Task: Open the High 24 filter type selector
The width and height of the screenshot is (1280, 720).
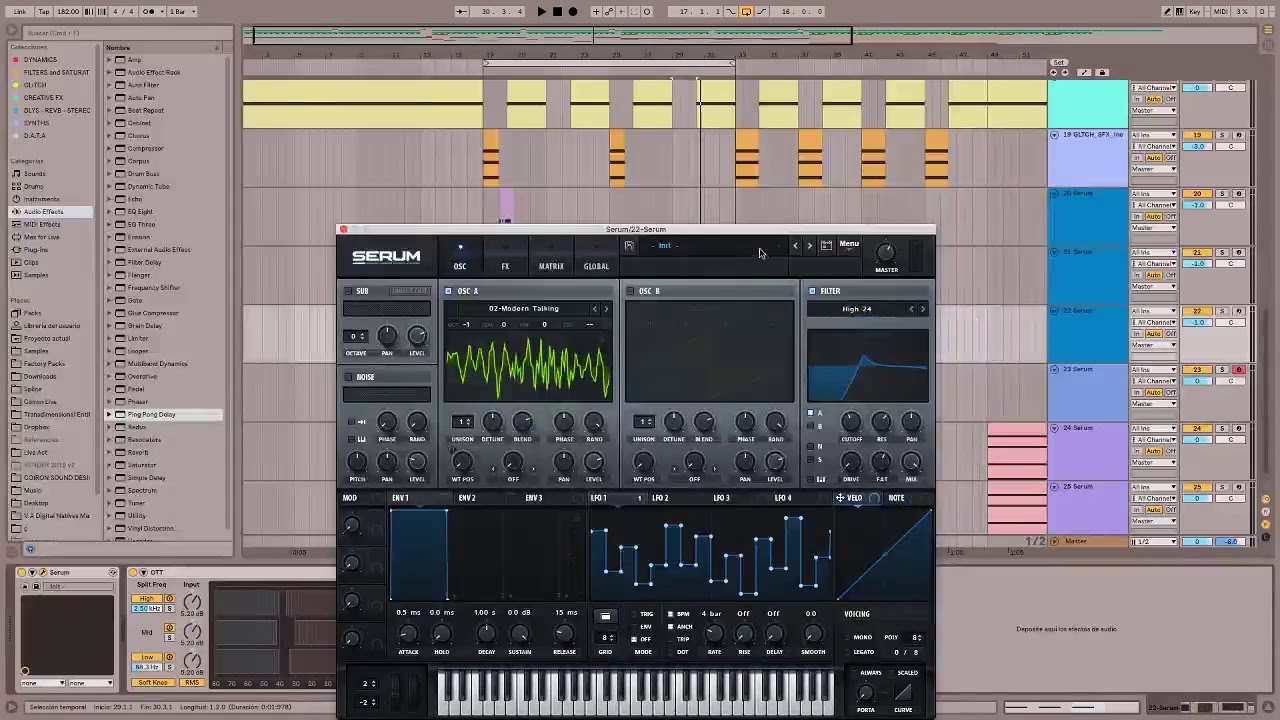Action: click(856, 309)
